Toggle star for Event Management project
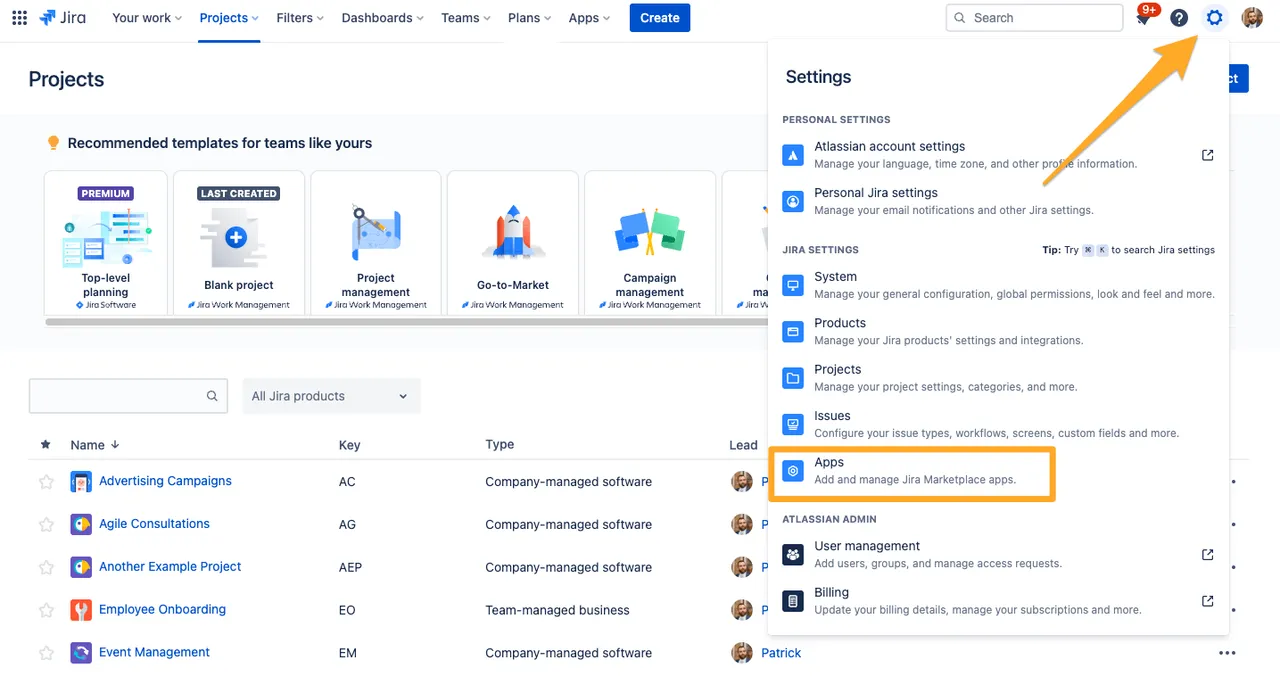 coord(46,653)
